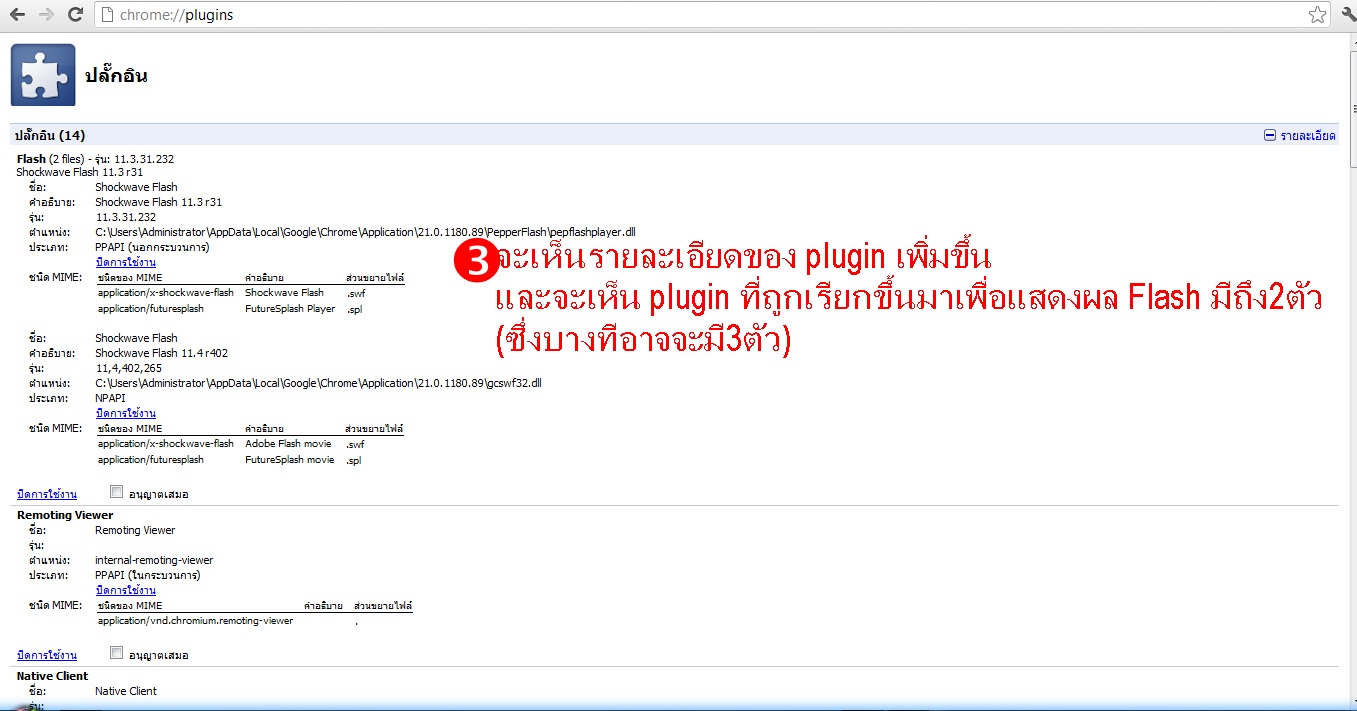The image size is (1357, 711).
Task: Click Adobe Flash movie description cell
Action: (288, 444)
